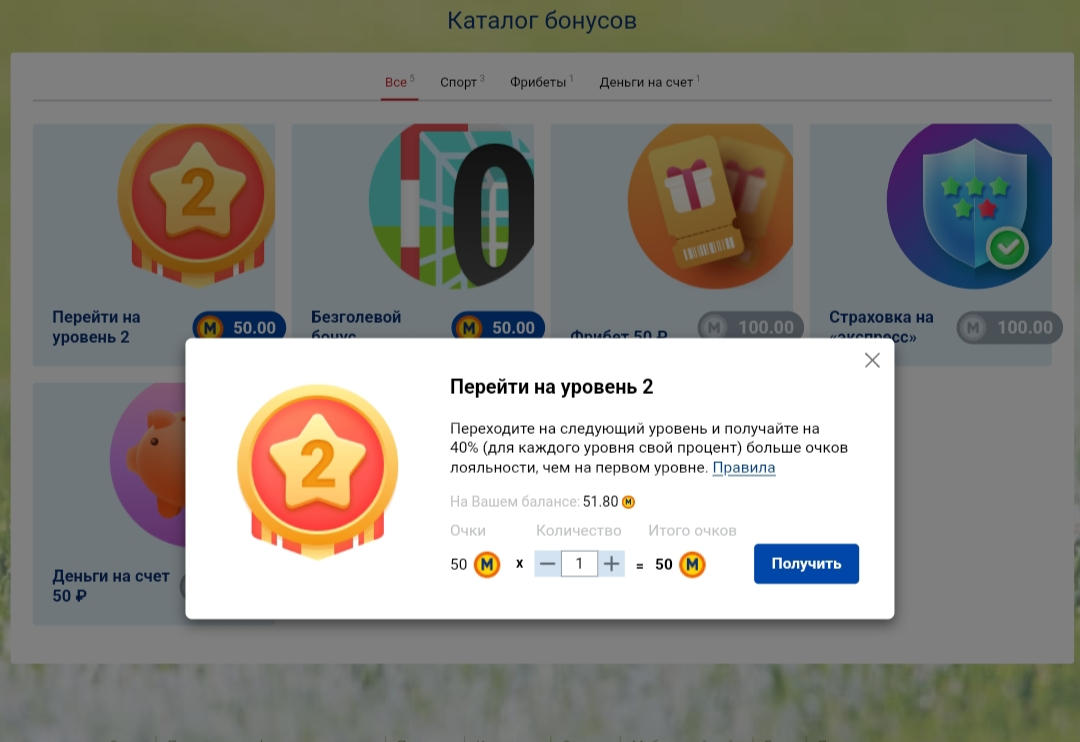Click the quantity input field
The width and height of the screenshot is (1080, 742).
579,564
